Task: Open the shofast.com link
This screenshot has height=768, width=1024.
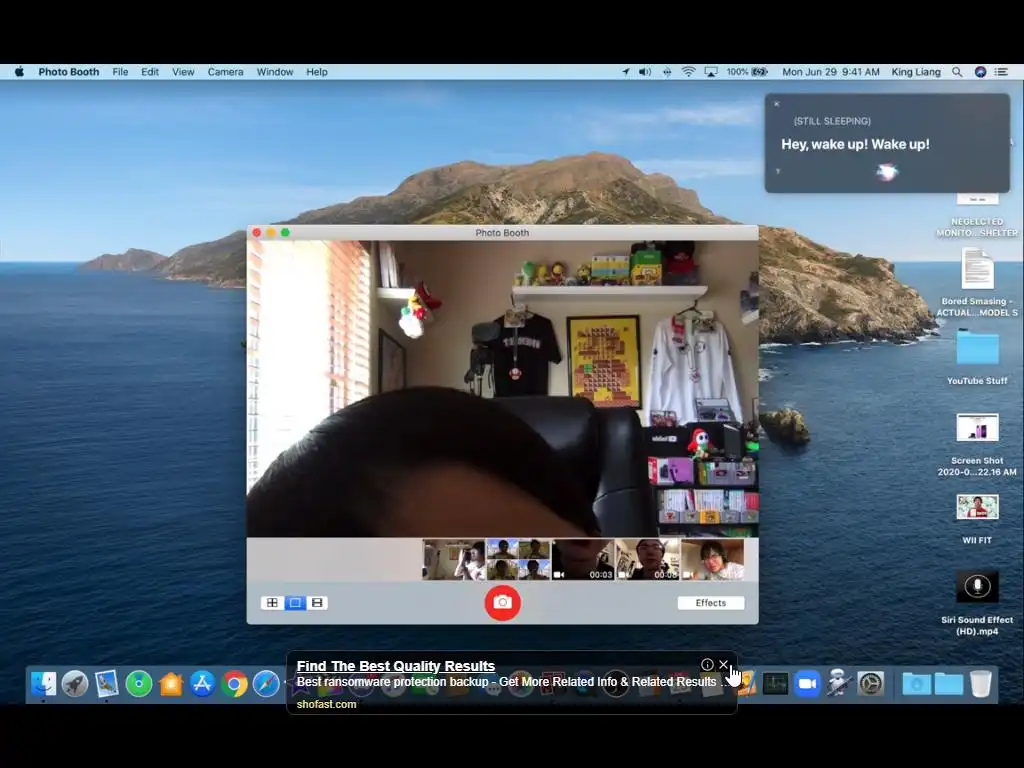Action: click(x=327, y=704)
